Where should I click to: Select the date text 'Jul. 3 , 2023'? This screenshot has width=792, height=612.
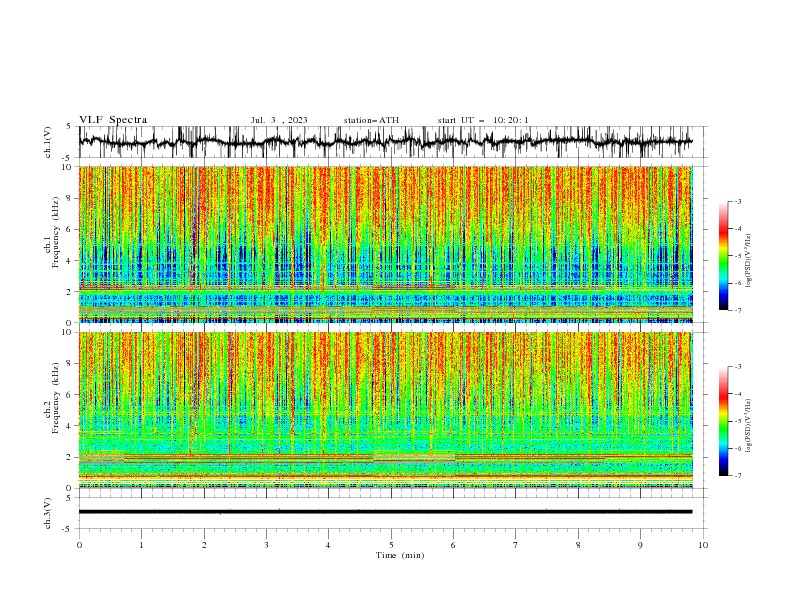(x=279, y=120)
